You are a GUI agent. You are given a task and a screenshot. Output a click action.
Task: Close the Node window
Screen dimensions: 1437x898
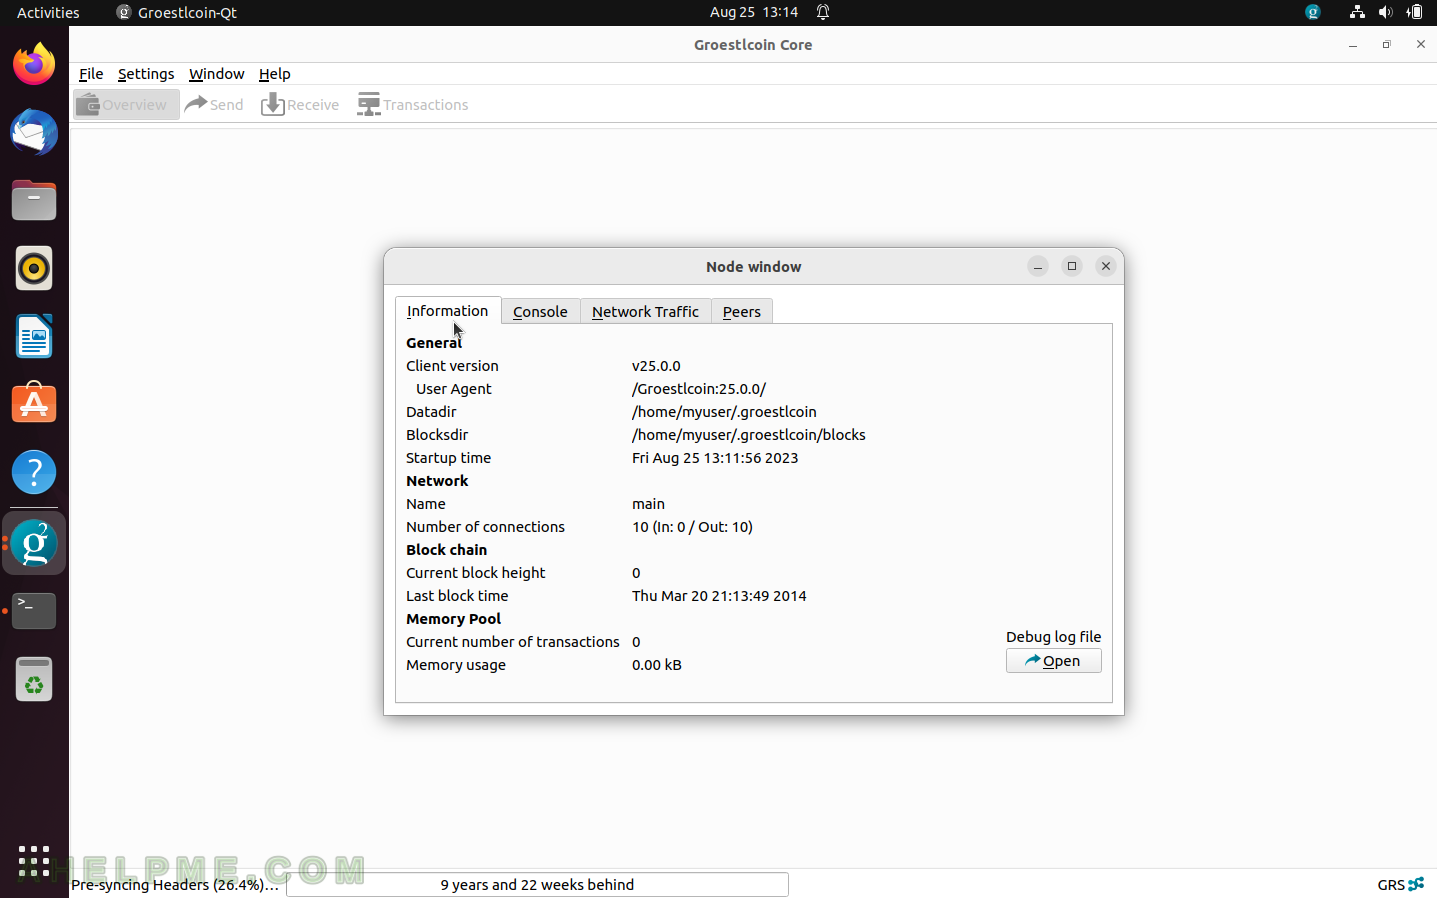pos(1106,266)
